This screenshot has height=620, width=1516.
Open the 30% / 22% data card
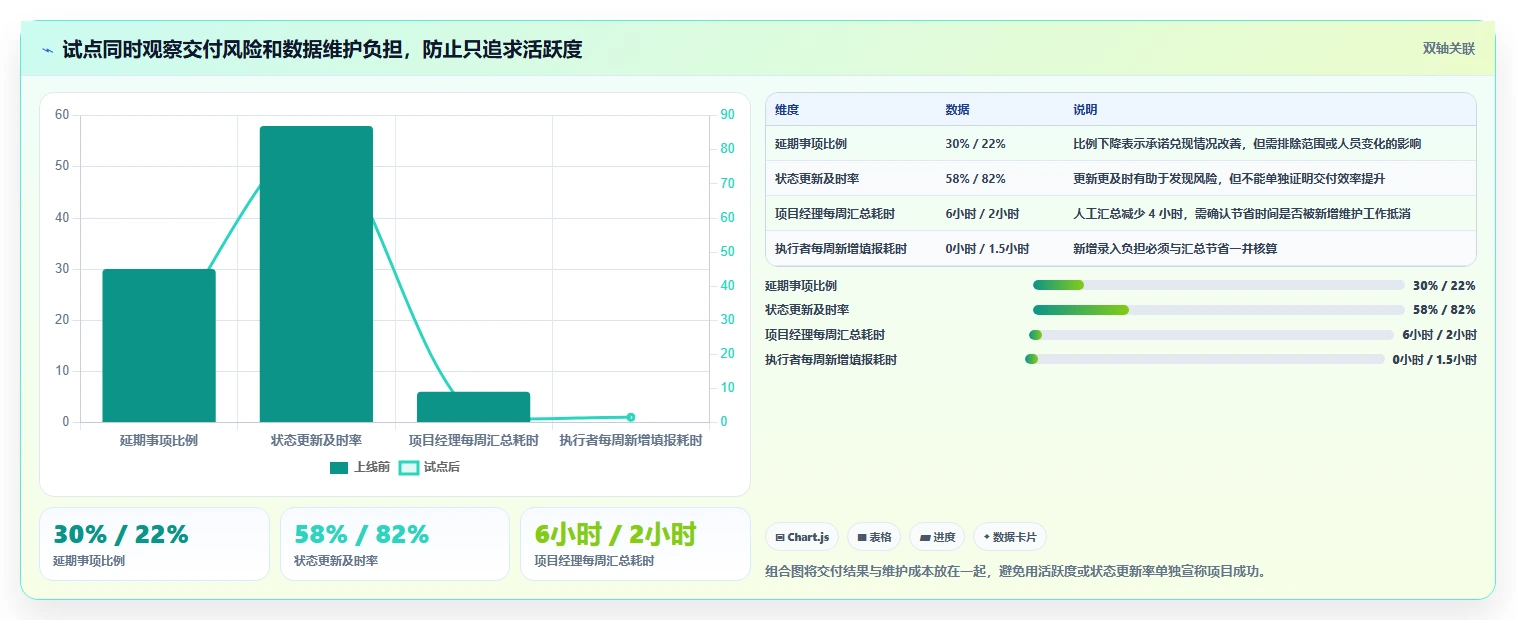154,544
